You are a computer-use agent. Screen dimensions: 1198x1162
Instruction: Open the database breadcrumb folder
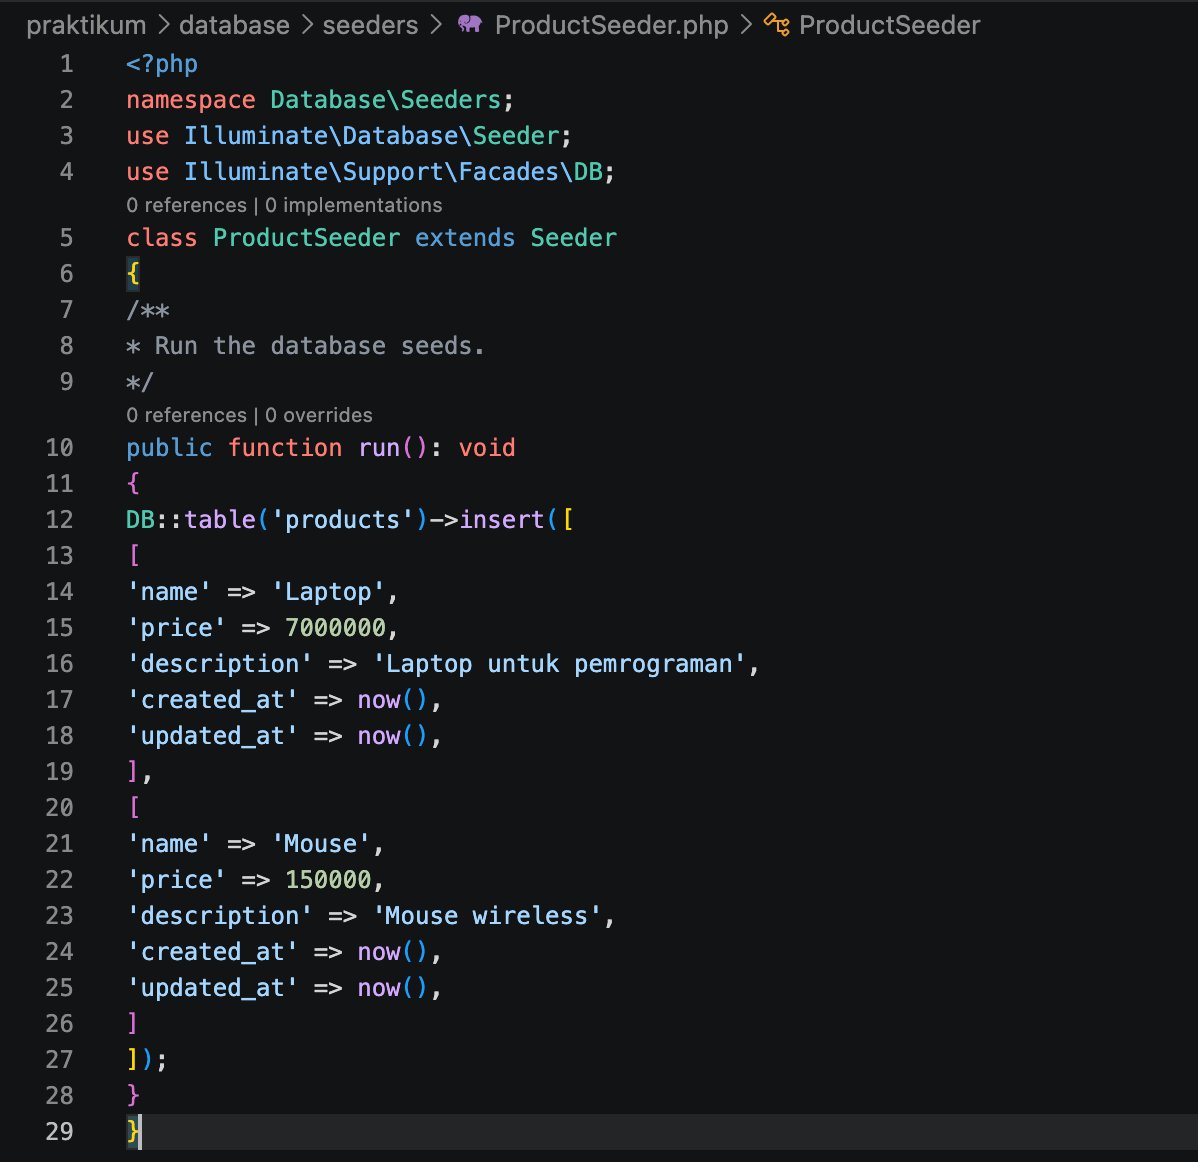coord(234,25)
